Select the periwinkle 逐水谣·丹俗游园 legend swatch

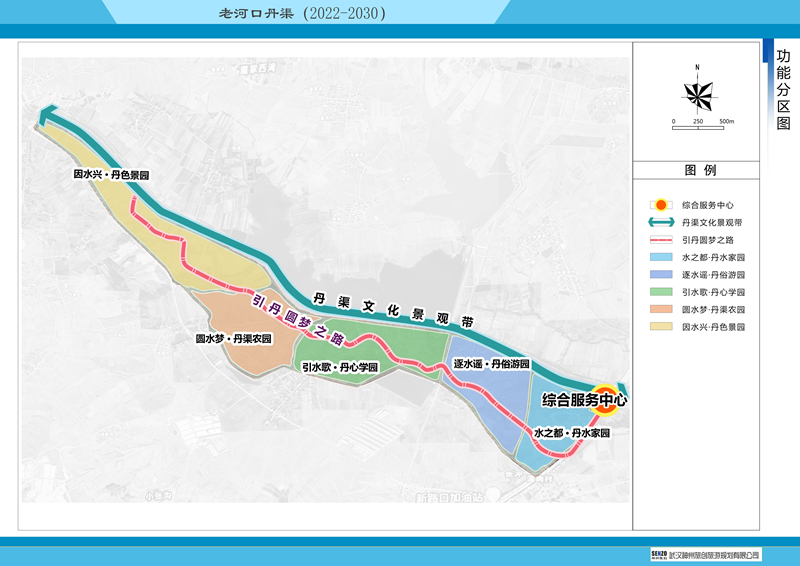pos(660,275)
